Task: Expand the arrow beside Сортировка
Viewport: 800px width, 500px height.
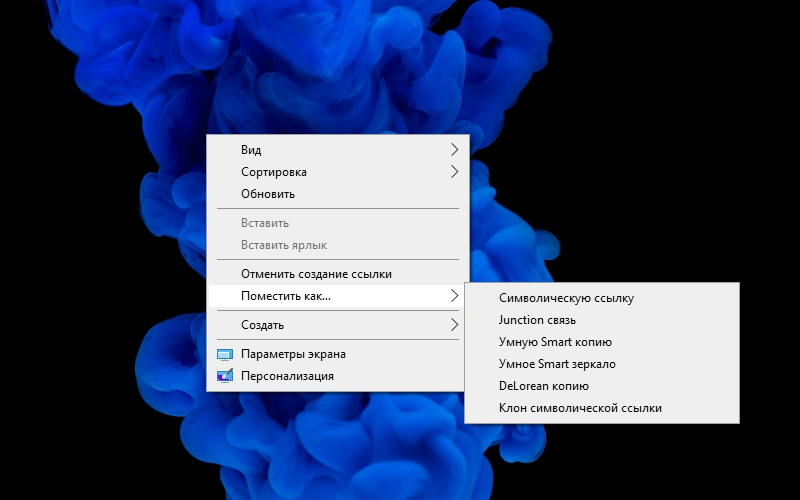Action: [x=454, y=172]
